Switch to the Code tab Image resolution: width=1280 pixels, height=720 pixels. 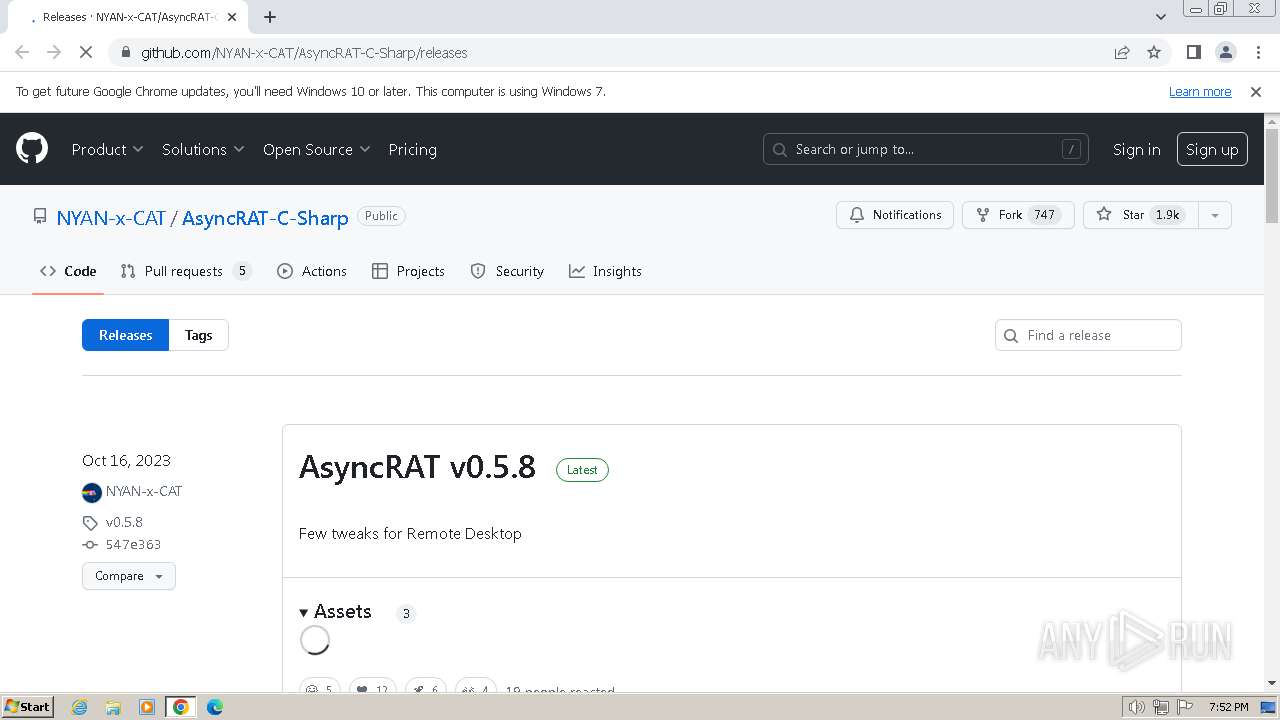point(68,271)
